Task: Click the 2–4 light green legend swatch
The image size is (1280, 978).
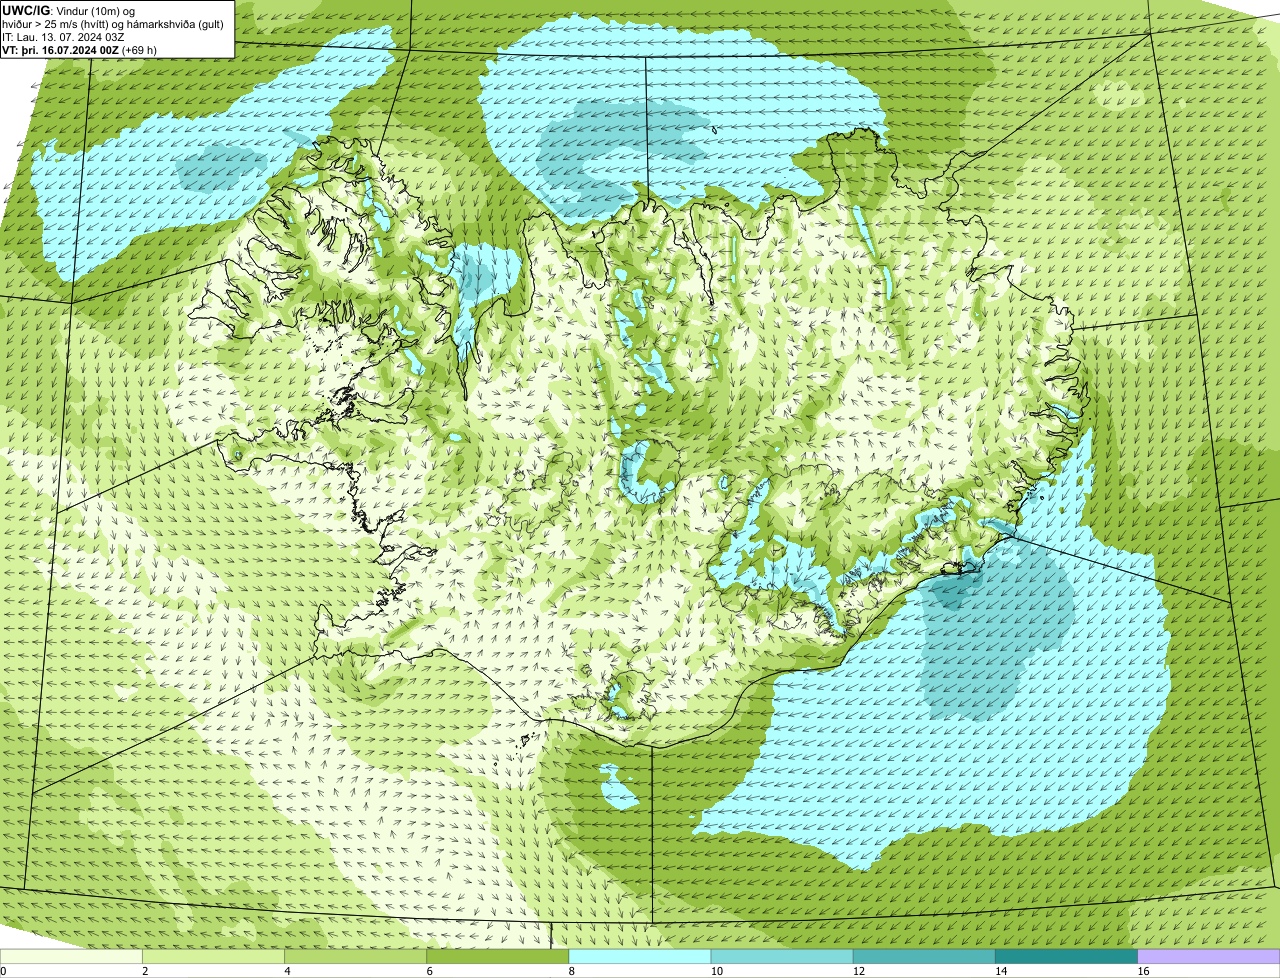Action: click(214, 956)
